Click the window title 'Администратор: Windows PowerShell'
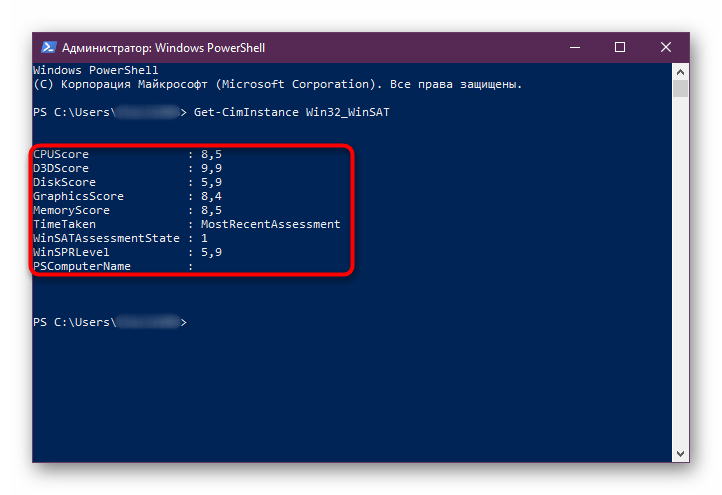This screenshot has width=722, height=495. pyautogui.click(x=163, y=48)
